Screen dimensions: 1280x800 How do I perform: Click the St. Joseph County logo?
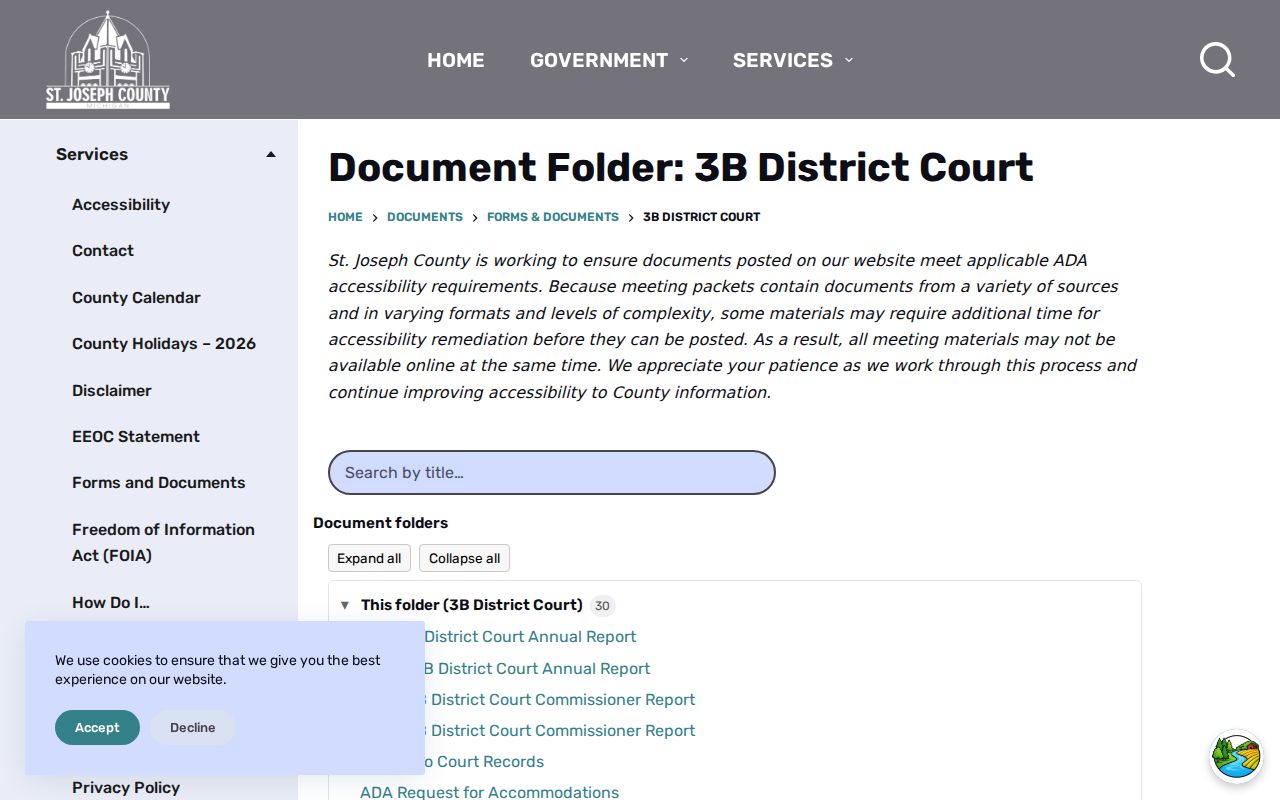click(x=108, y=60)
